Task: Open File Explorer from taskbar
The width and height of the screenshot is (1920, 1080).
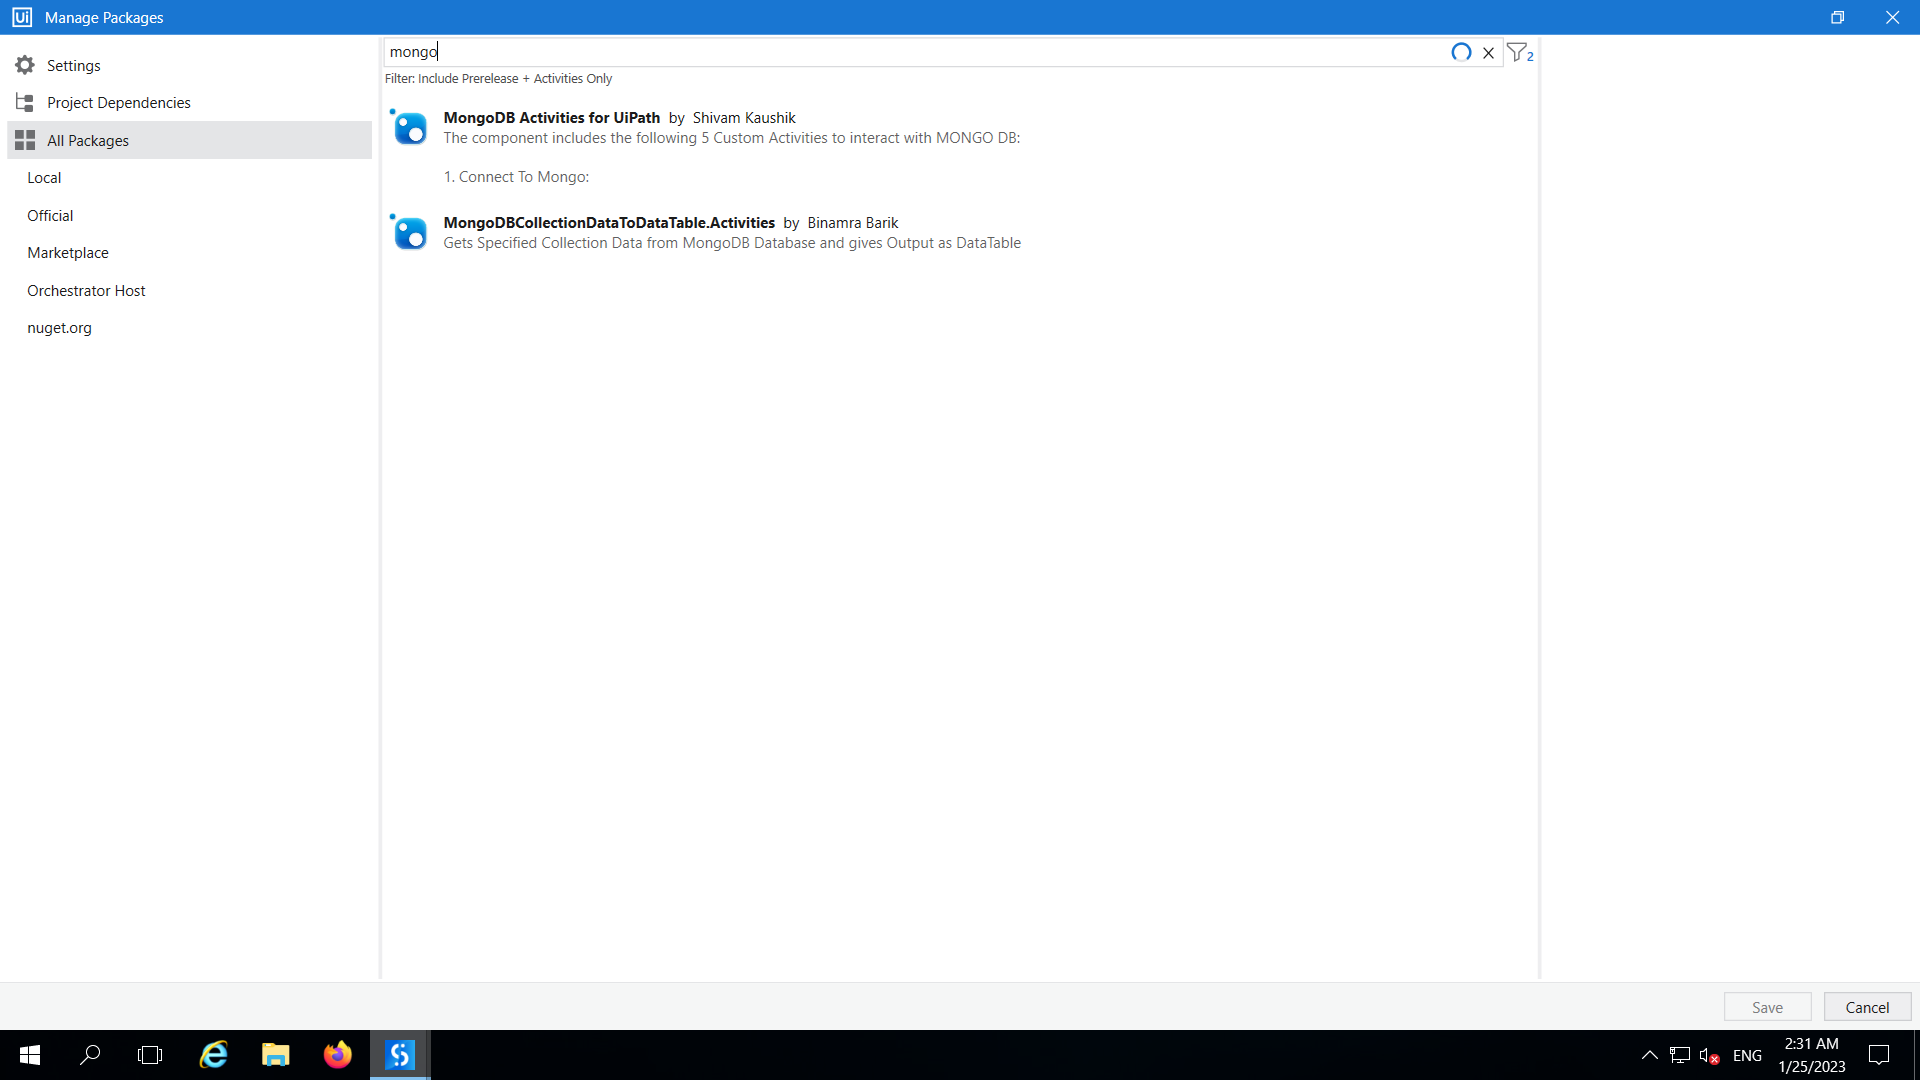Action: pyautogui.click(x=275, y=1055)
